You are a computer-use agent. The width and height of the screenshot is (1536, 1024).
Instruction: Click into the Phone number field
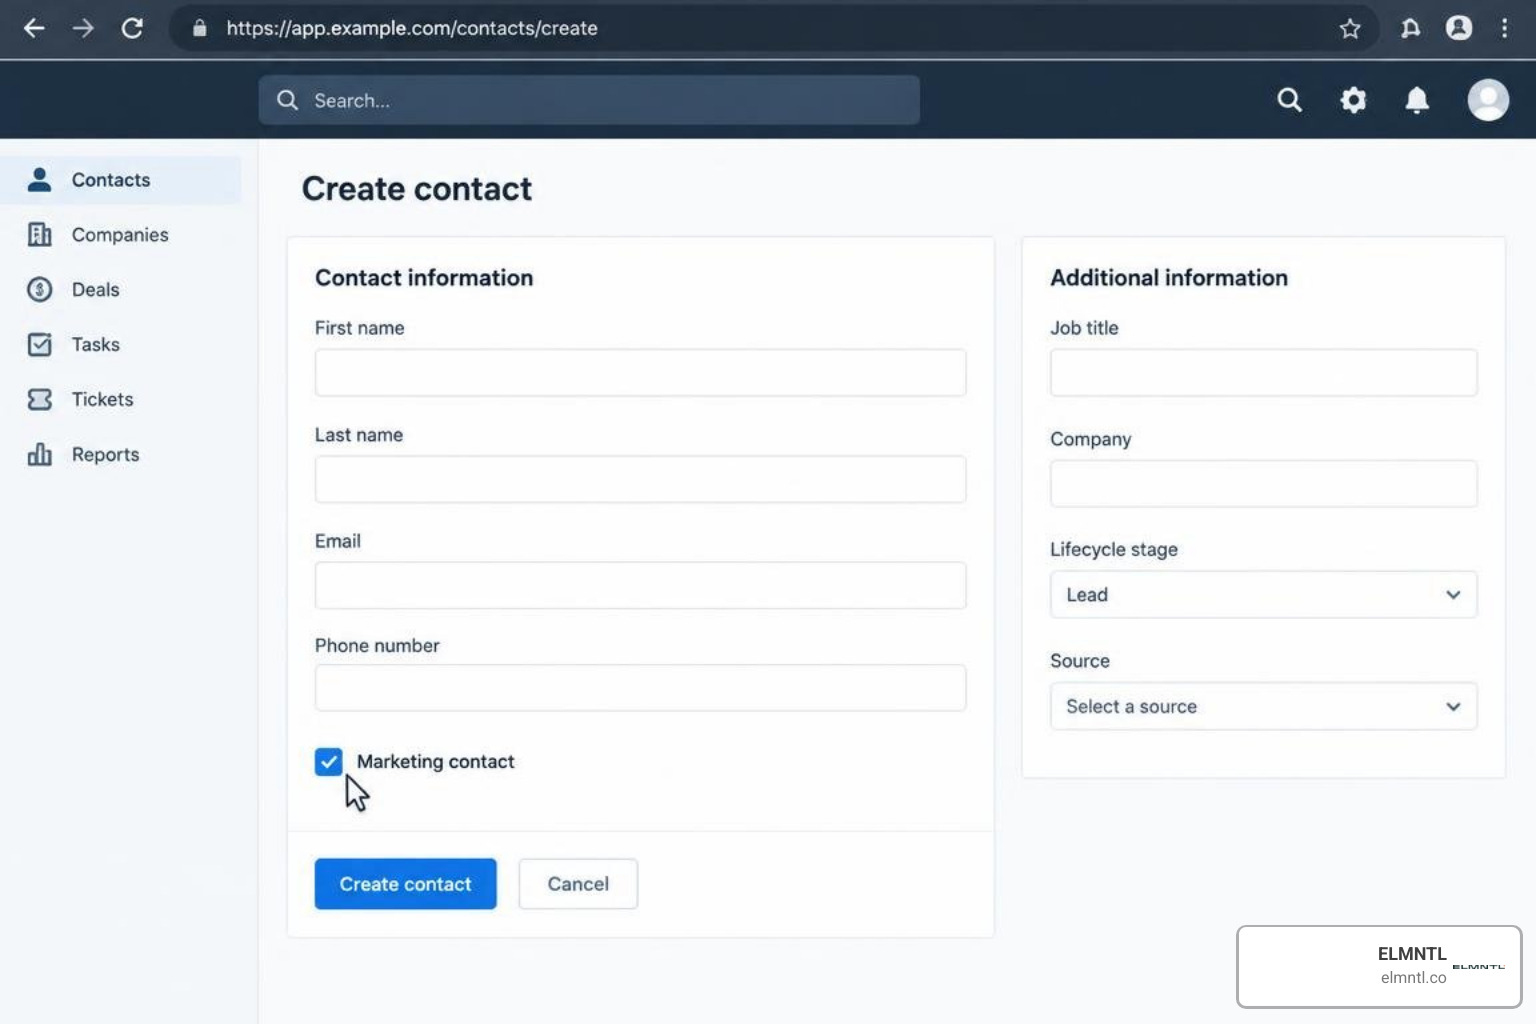tap(640, 688)
